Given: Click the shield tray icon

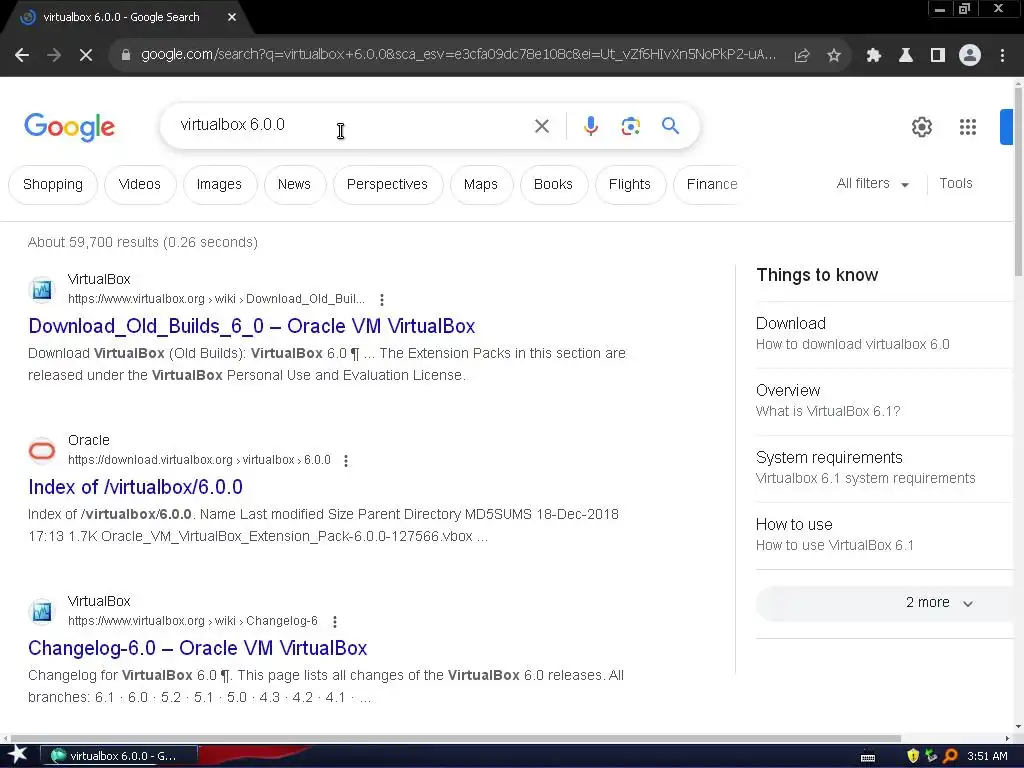Looking at the screenshot, I should coord(914,756).
